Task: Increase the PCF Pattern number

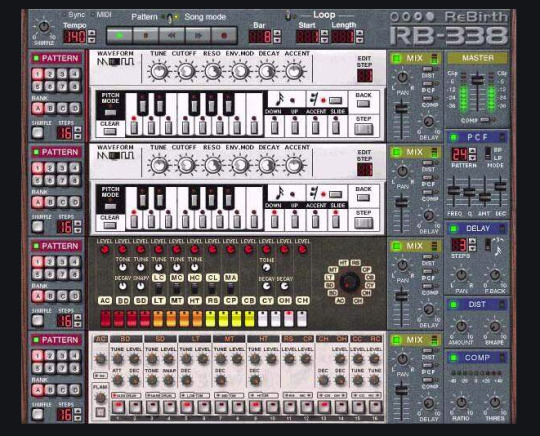Action: 472,150
